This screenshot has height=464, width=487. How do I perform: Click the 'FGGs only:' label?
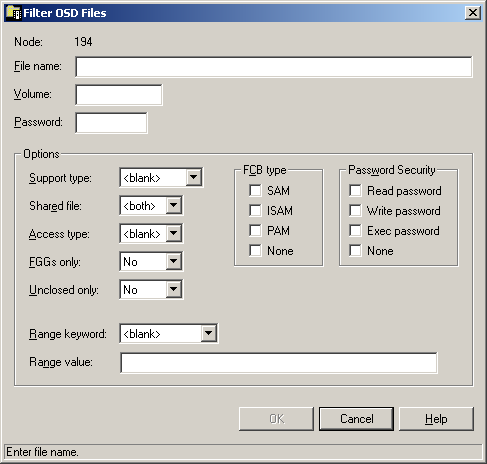point(55,262)
